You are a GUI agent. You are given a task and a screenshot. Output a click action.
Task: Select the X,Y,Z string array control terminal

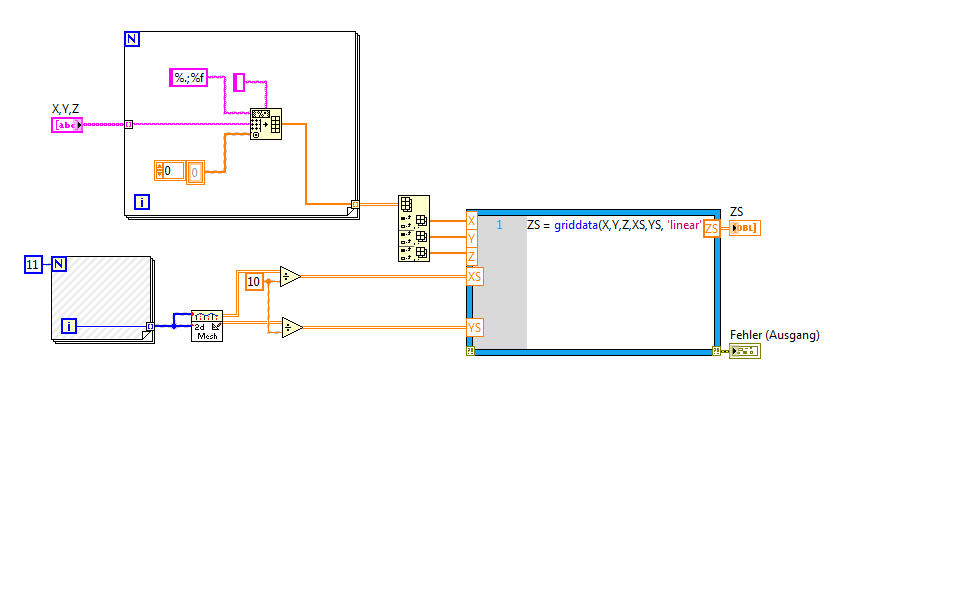(x=67, y=125)
